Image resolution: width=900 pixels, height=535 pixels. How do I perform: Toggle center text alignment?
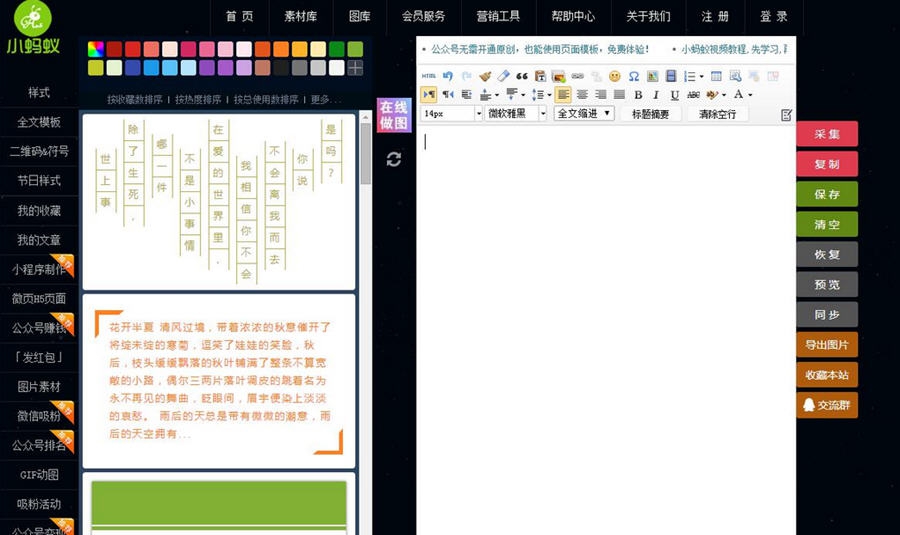tap(582, 95)
